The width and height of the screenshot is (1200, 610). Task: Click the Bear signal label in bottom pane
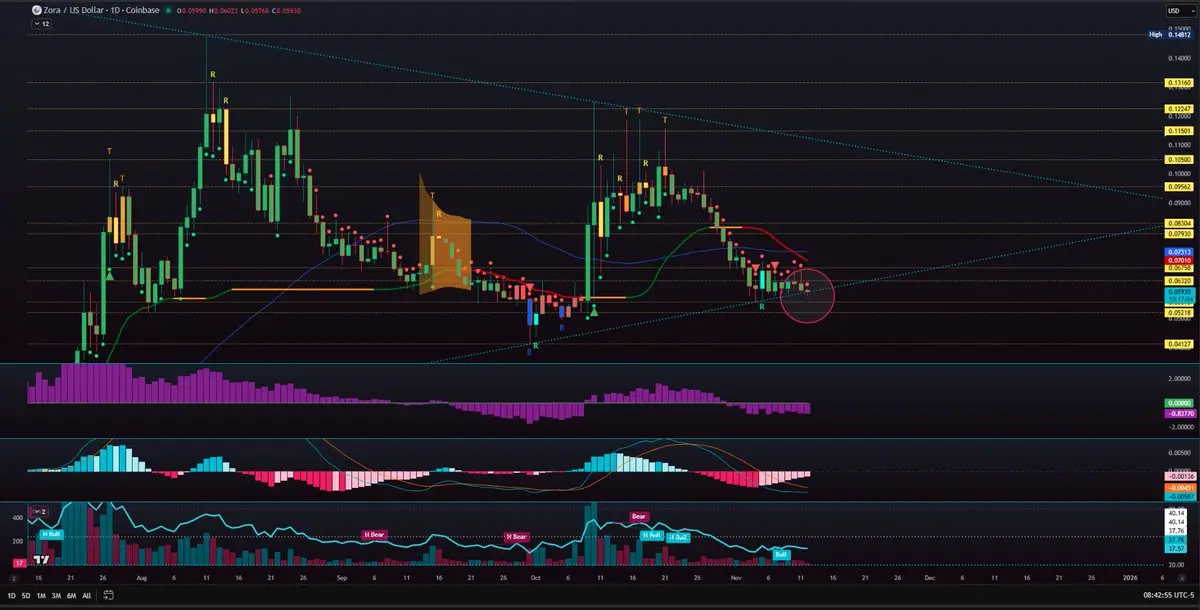point(640,517)
